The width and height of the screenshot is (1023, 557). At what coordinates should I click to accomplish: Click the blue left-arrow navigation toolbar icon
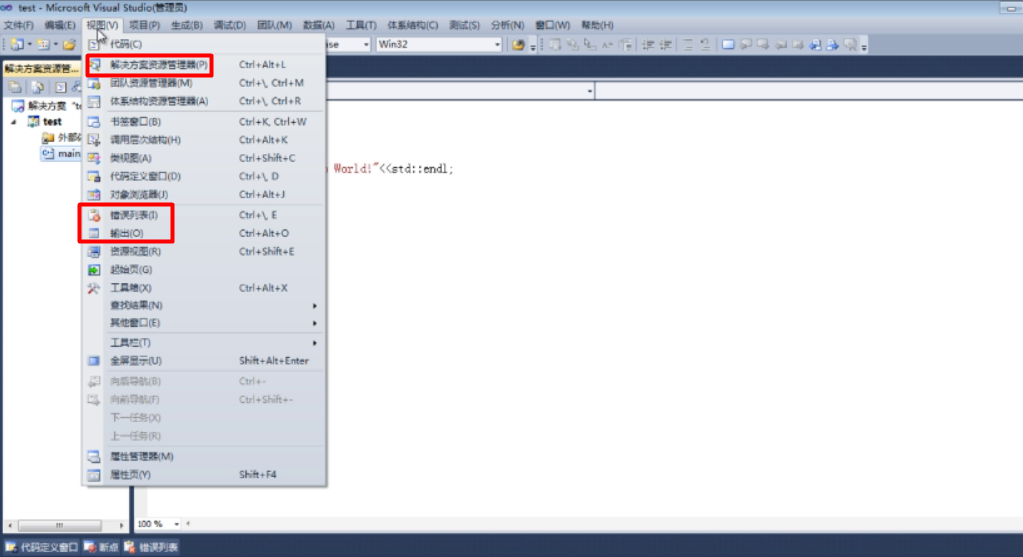click(816, 44)
